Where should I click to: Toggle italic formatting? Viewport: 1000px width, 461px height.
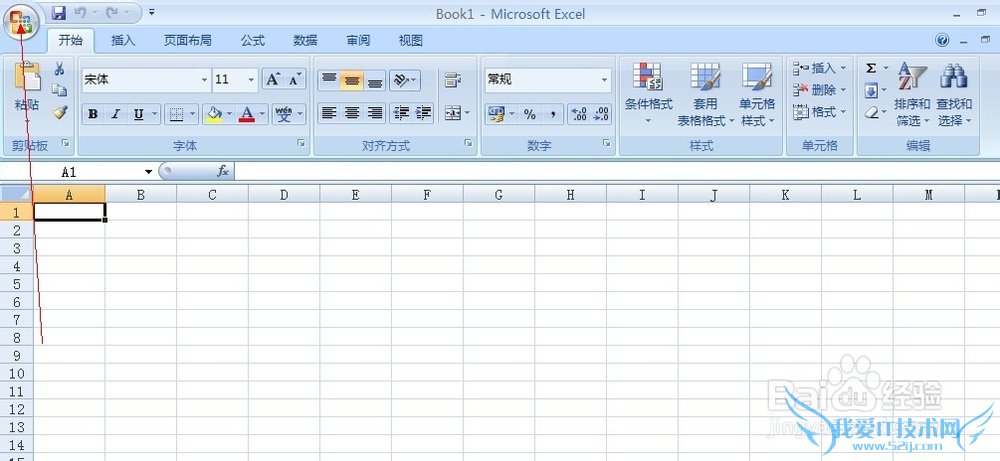(115, 114)
